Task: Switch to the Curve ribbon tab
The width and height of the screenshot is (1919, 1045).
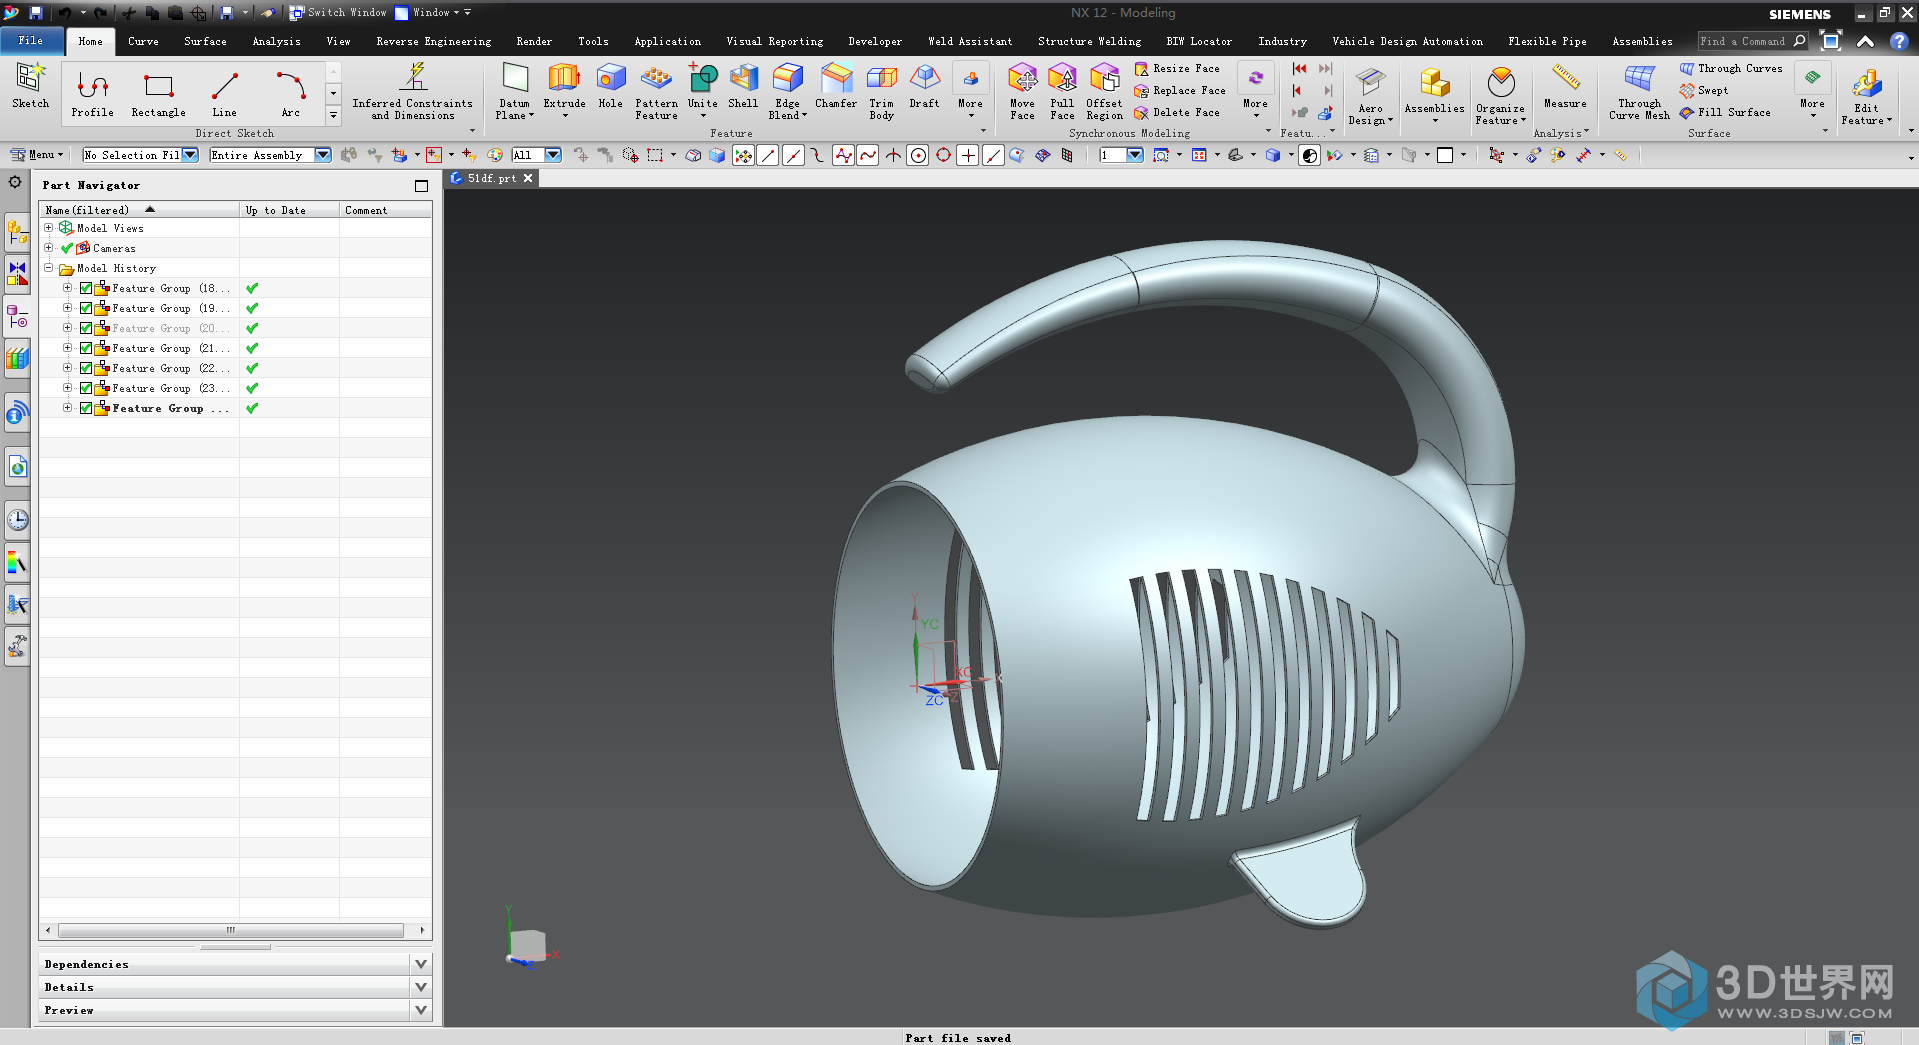Action: [143, 41]
